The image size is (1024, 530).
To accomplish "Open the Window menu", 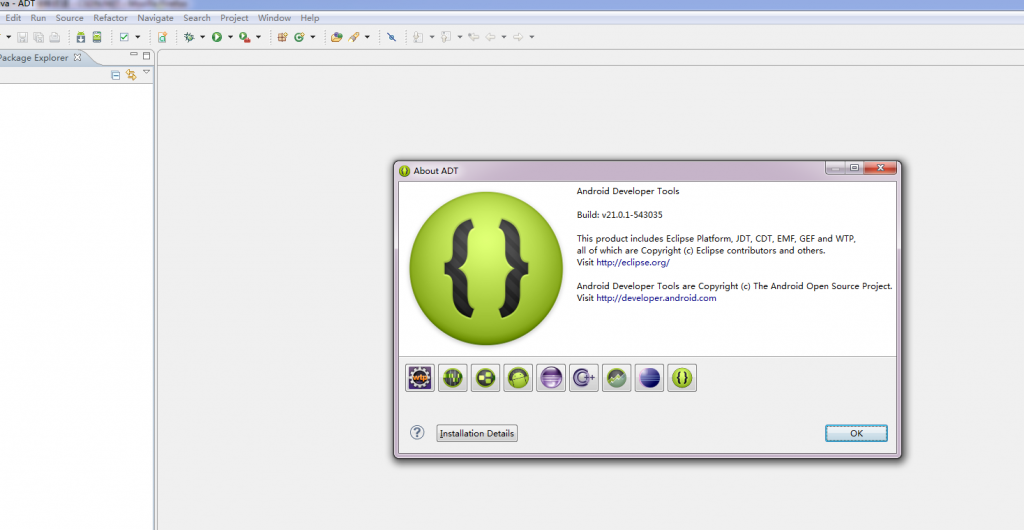I will (x=274, y=18).
